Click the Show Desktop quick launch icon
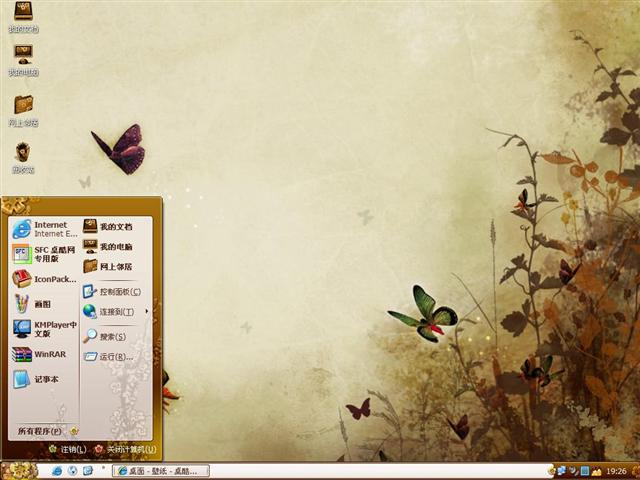The width and height of the screenshot is (640, 480). tap(88, 471)
